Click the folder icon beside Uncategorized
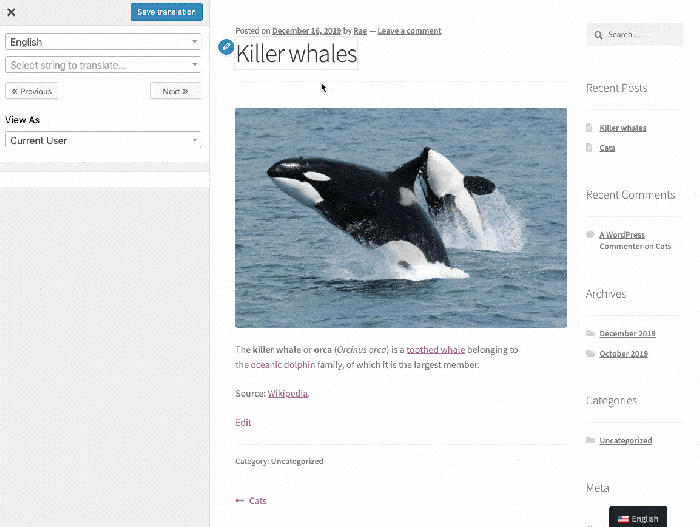Image resolution: width=700 pixels, height=527 pixels. pos(590,440)
